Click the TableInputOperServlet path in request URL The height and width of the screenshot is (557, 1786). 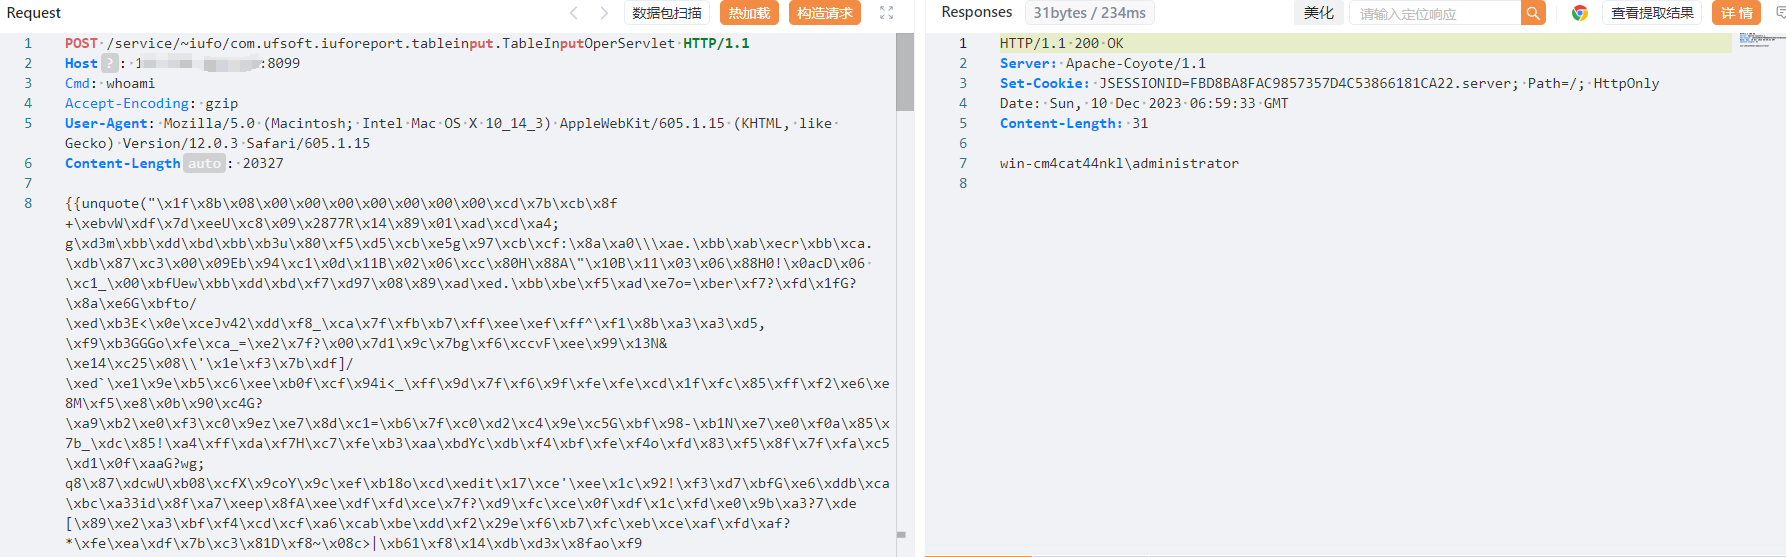point(588,43)
